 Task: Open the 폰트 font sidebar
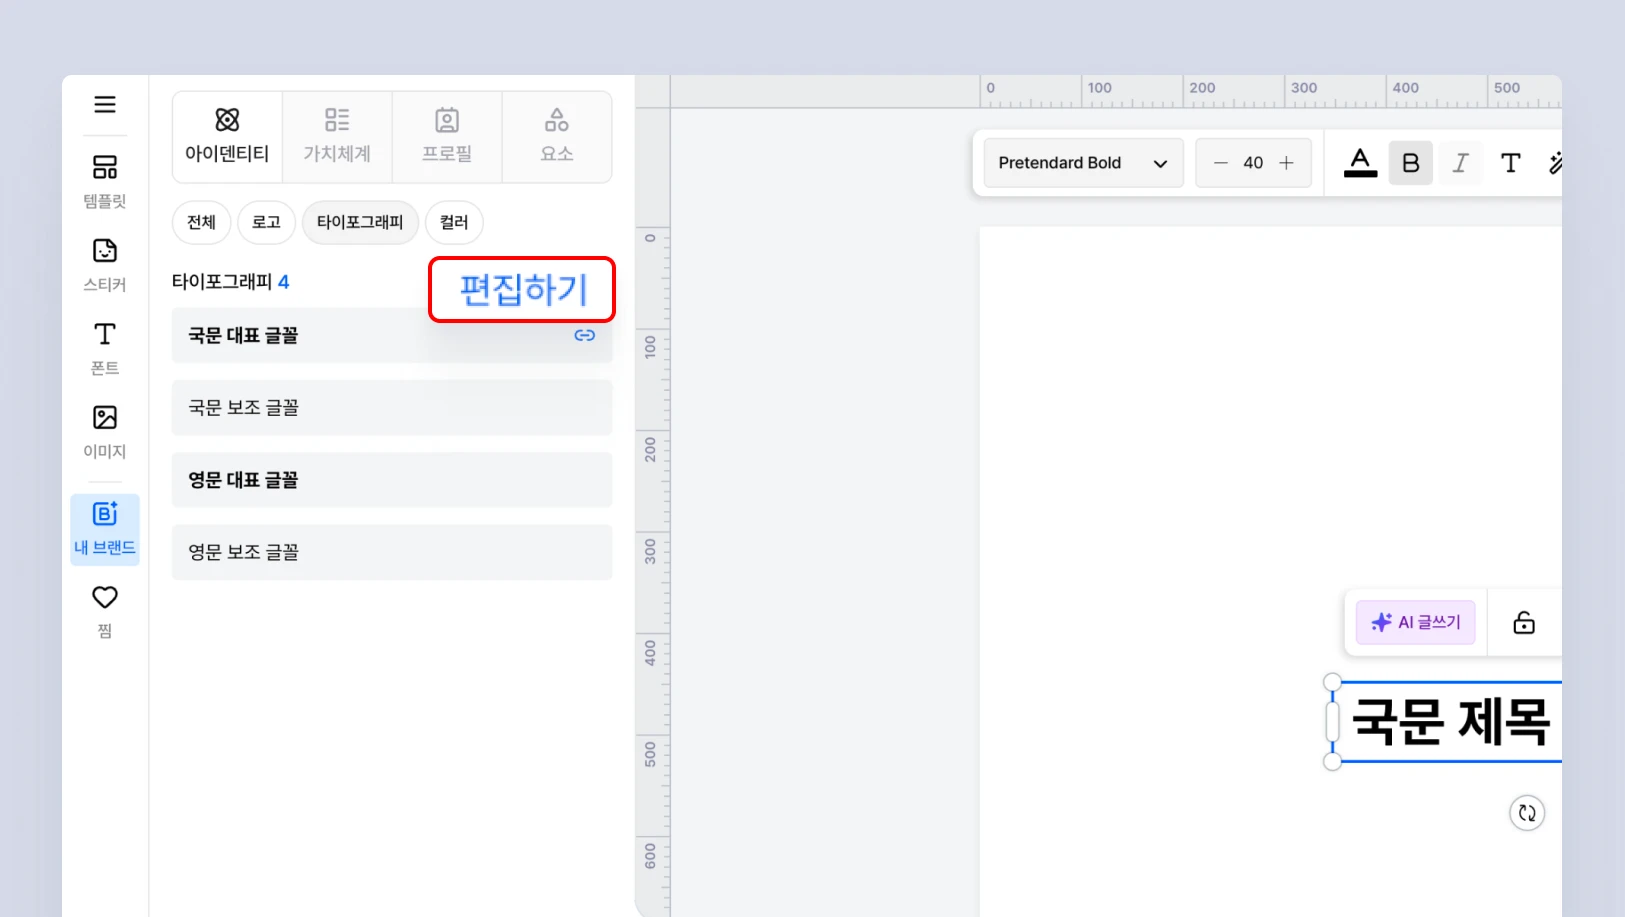105,347
